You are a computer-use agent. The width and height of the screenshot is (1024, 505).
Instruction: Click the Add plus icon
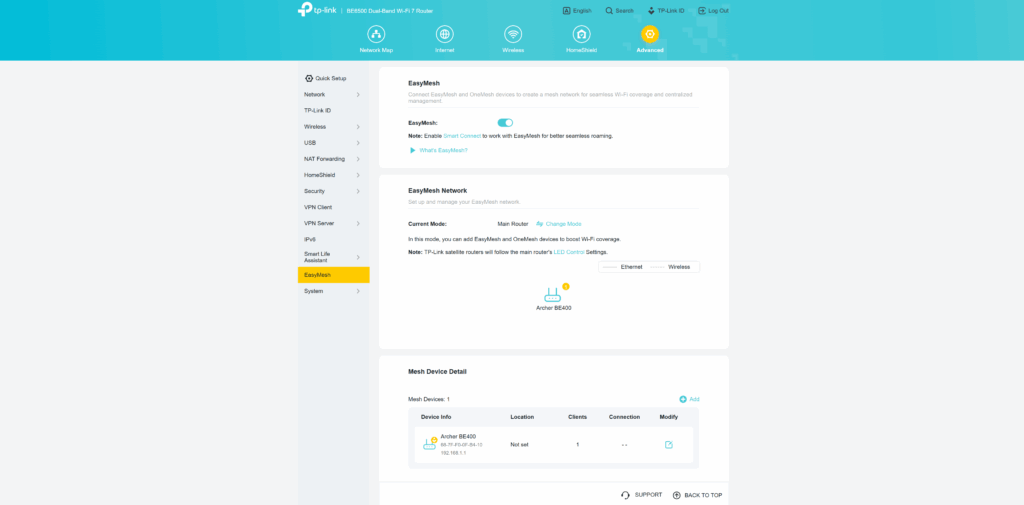tap(683, 399)
